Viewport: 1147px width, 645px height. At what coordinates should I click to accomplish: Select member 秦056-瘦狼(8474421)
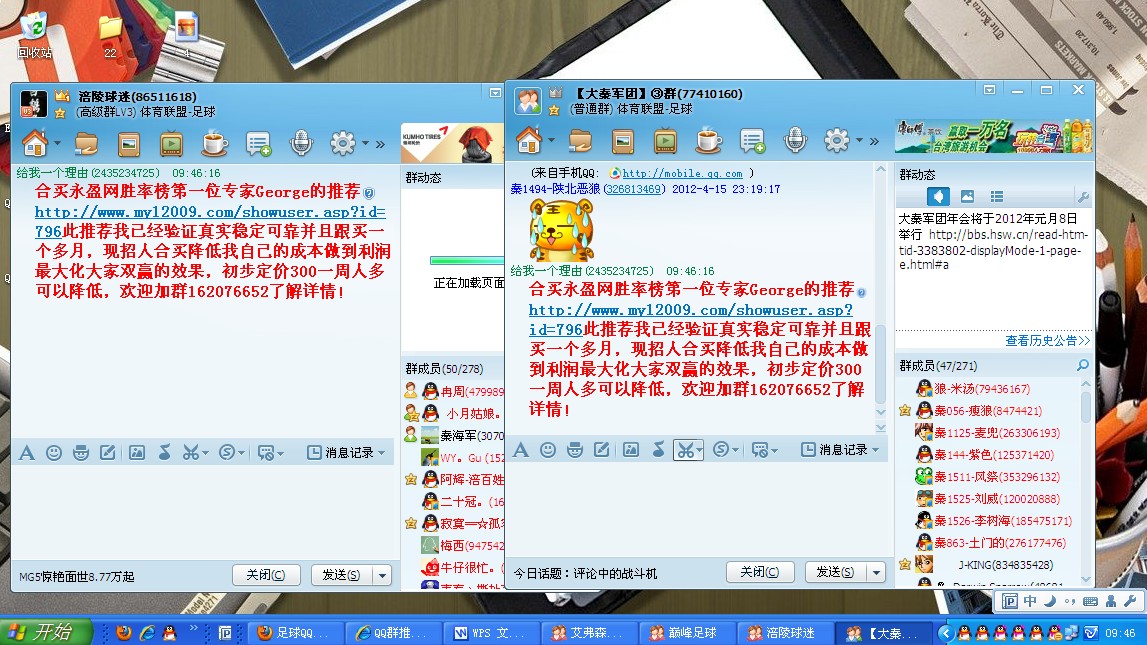(988, 411)
